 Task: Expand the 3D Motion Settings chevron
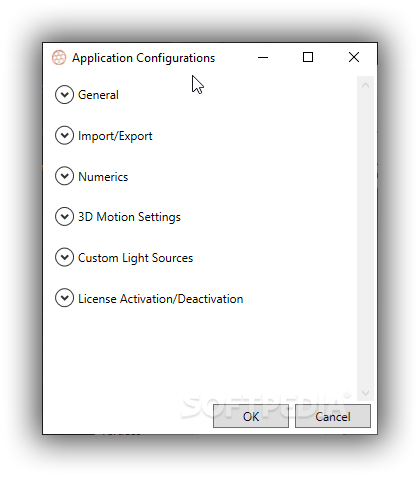pos(64,217)
